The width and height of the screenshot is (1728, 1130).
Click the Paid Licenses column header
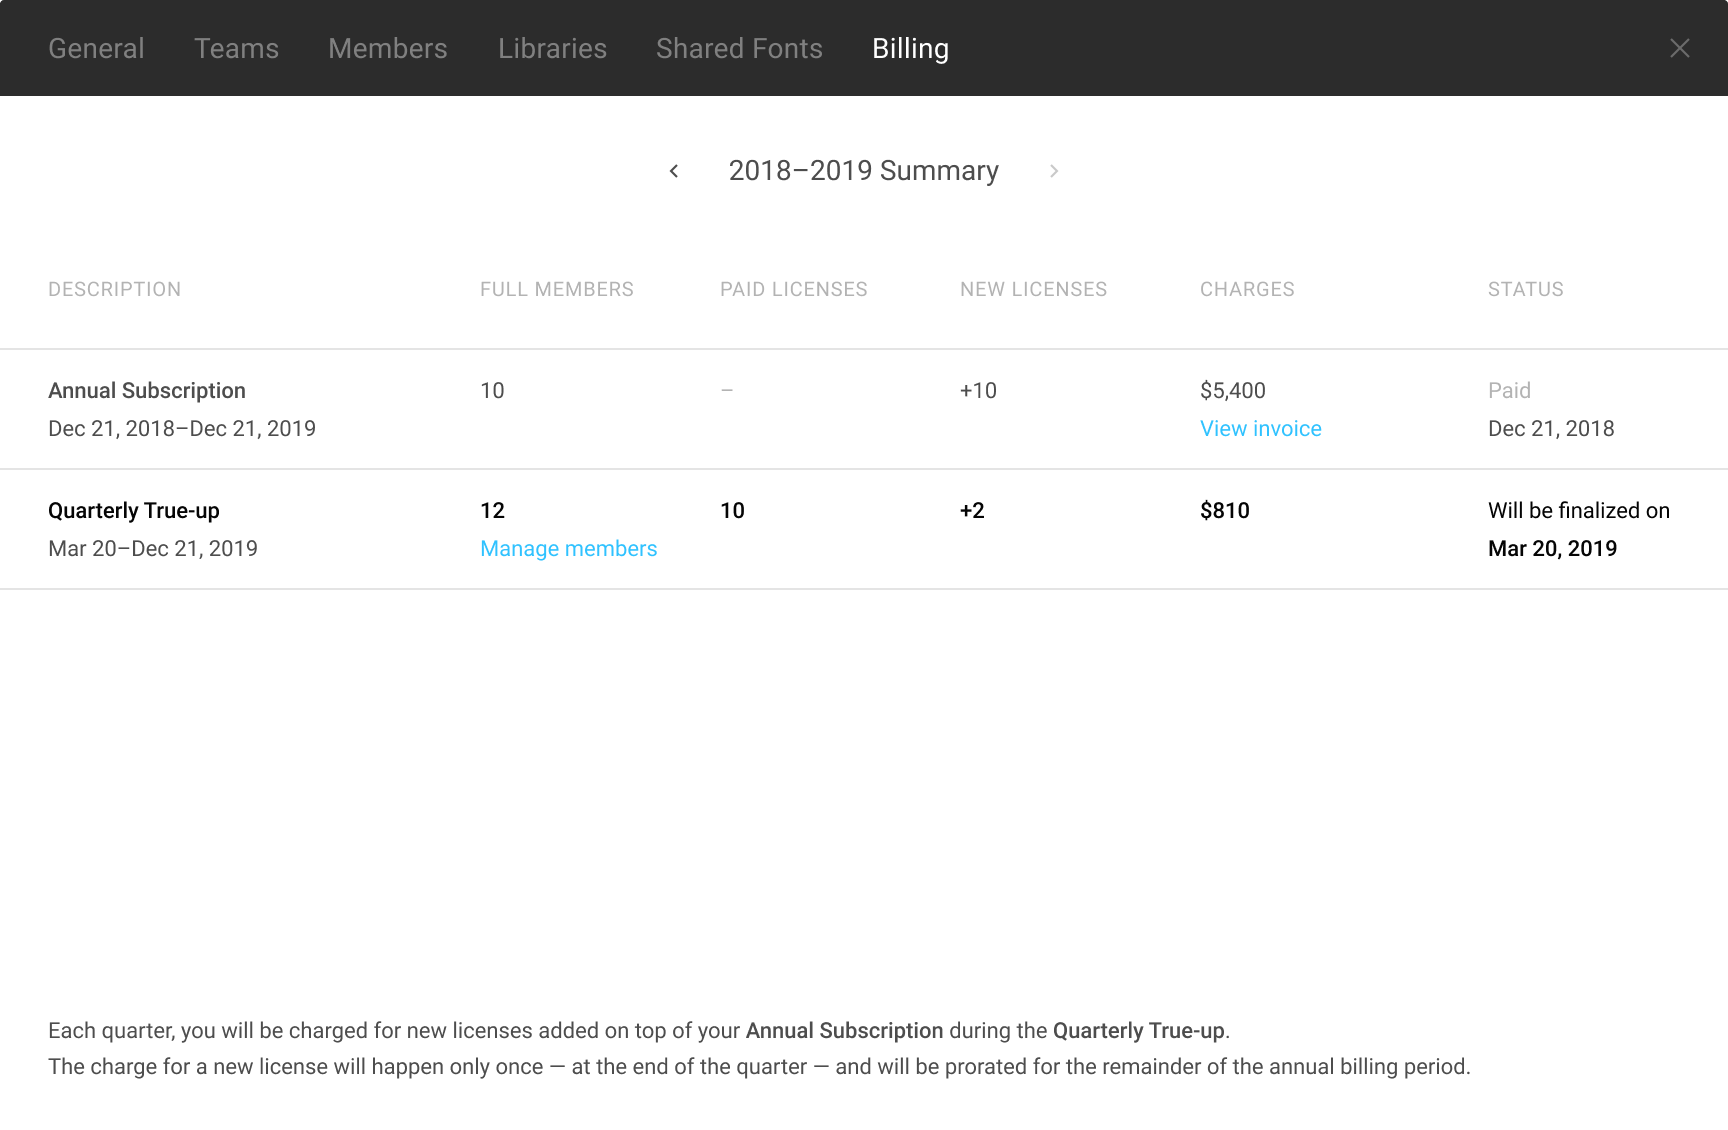794,289
